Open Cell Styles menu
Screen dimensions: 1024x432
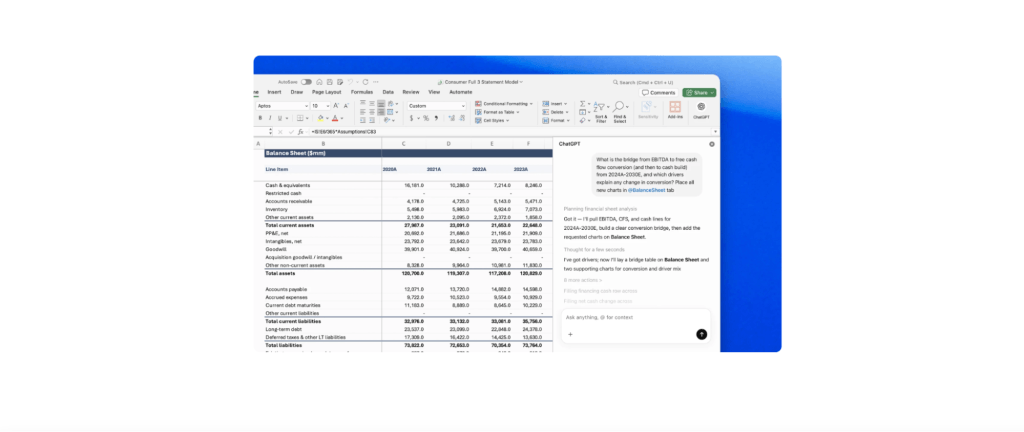[x=492, y=121]
